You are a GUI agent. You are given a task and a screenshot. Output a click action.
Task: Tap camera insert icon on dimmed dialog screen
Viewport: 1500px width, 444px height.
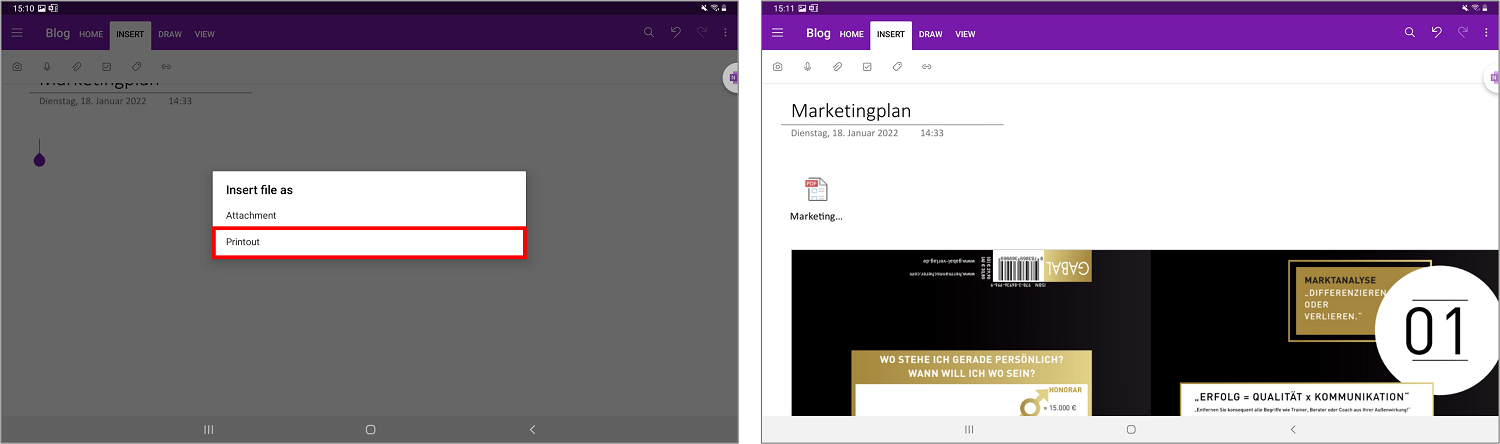(x=17, y=67)
